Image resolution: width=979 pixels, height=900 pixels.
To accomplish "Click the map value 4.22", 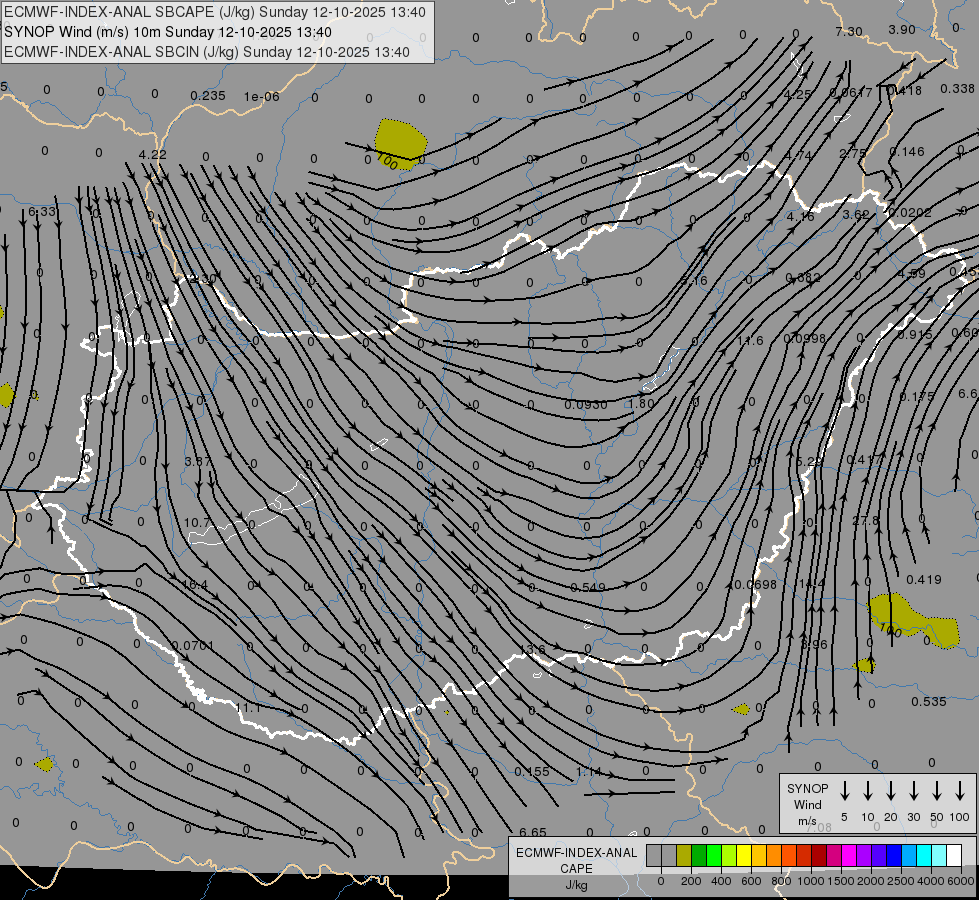I will tap(152, 154).
